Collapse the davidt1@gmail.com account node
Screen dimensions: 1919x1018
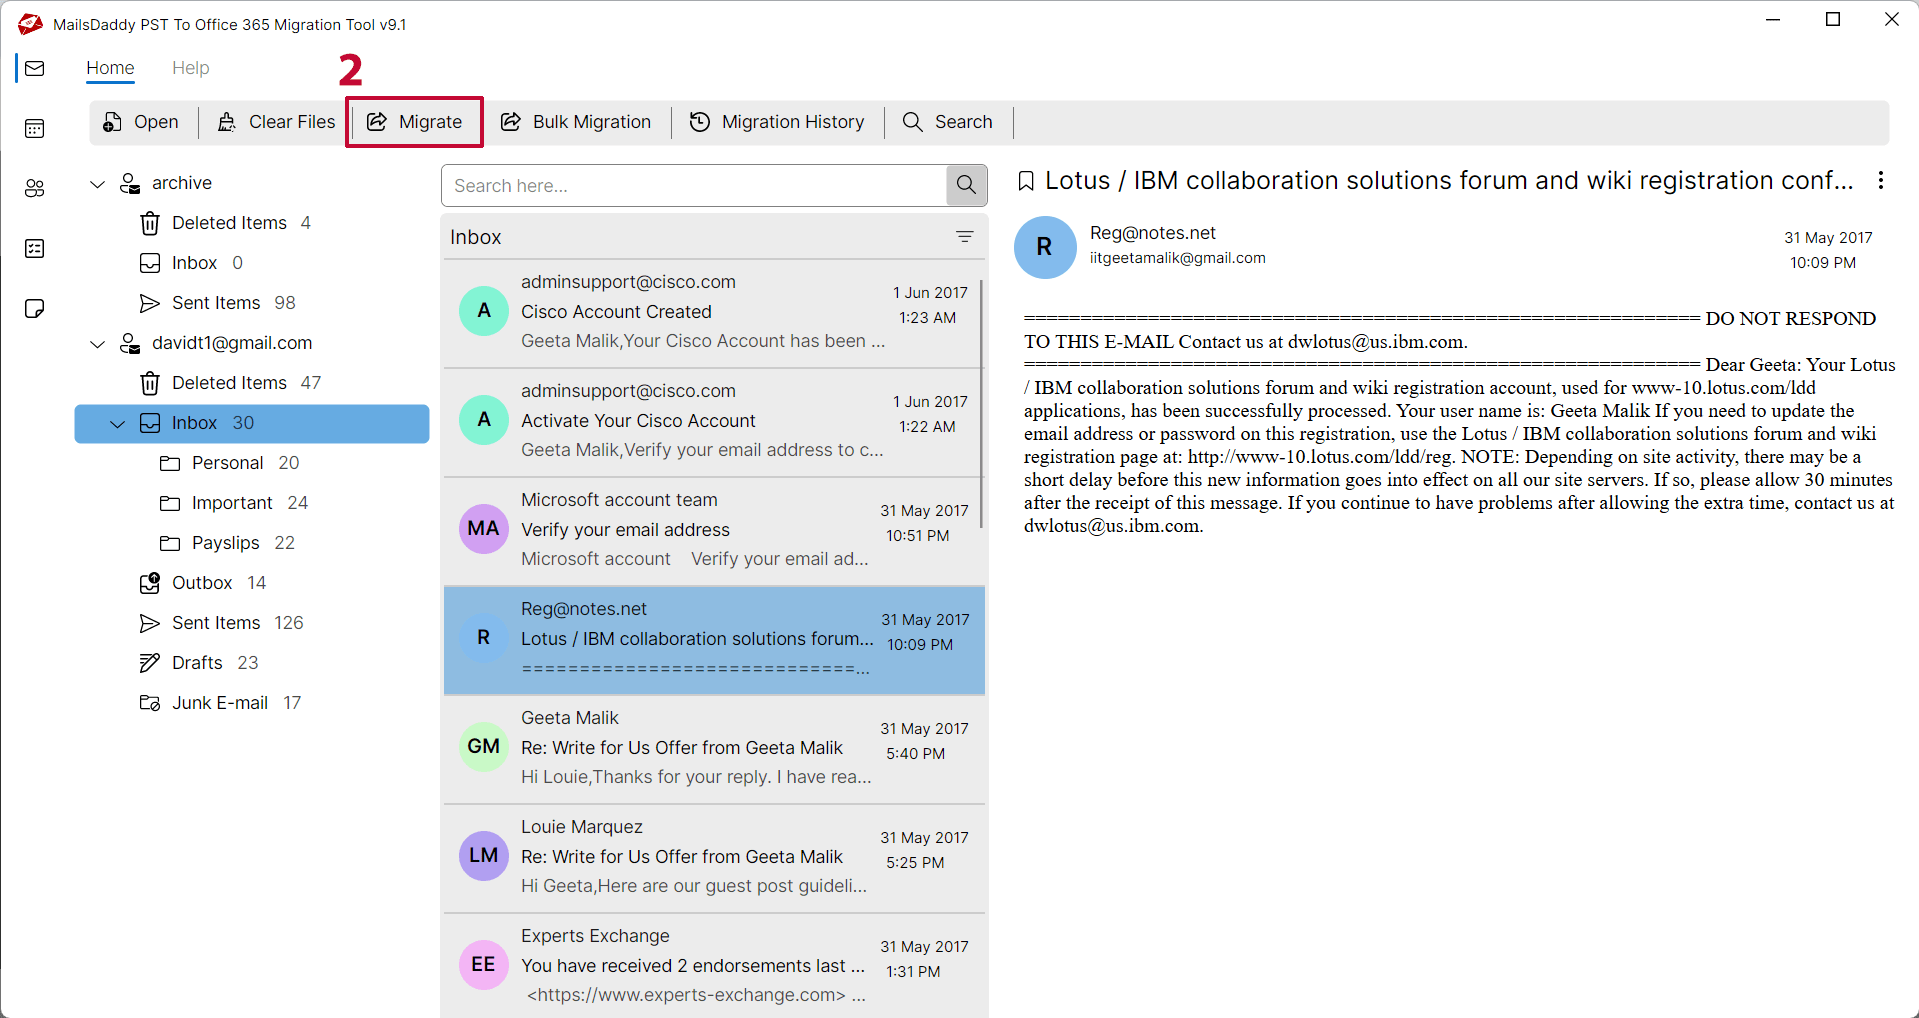[98, 344]
